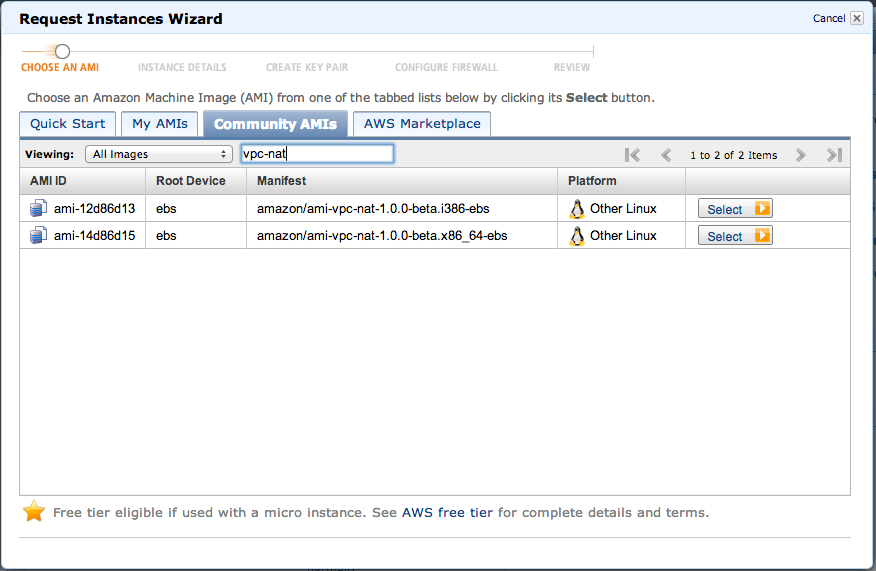
Task: Click the Choose an AMI step label
Action: [x=60, y=67]
